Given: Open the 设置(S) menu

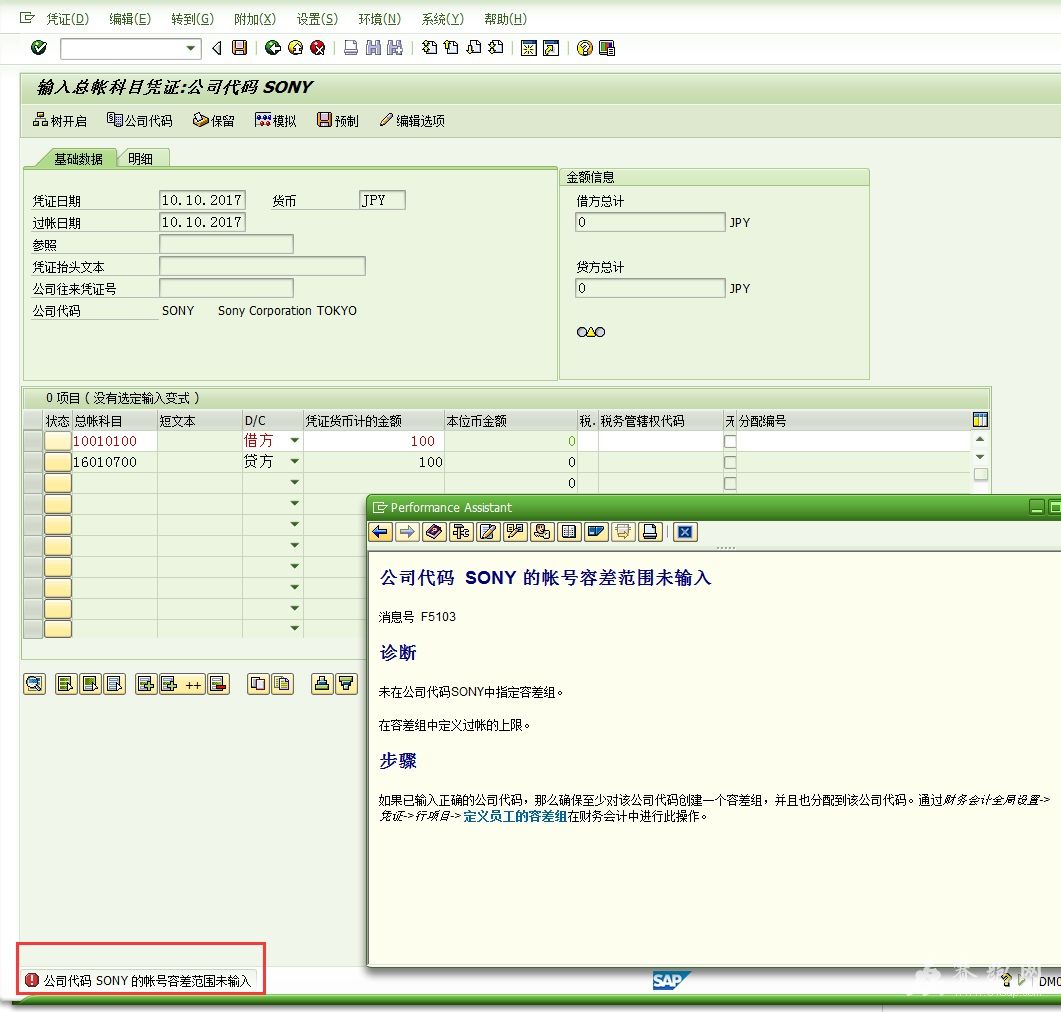Looking at the screenshot, I should tap(317, 19).
